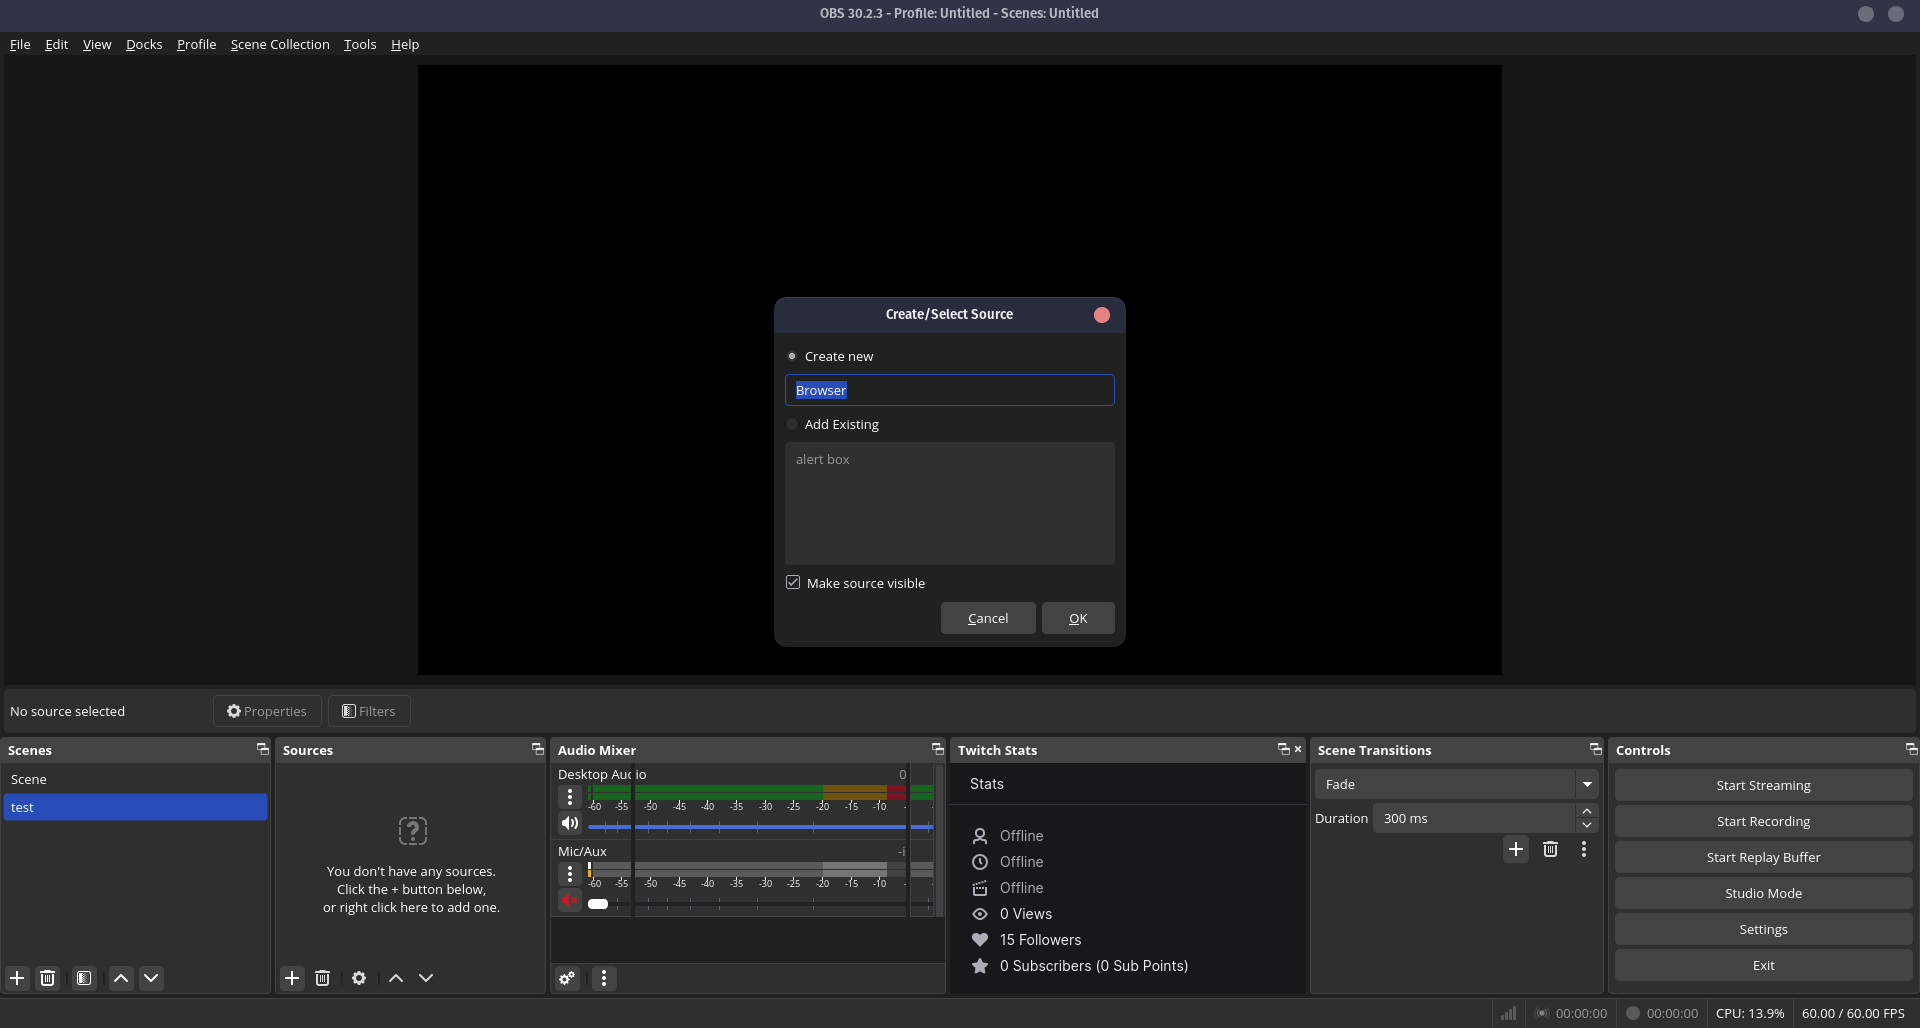Click add source plus icon
Viewport: 1920px width, 1028px height.
tap(292, 978)
